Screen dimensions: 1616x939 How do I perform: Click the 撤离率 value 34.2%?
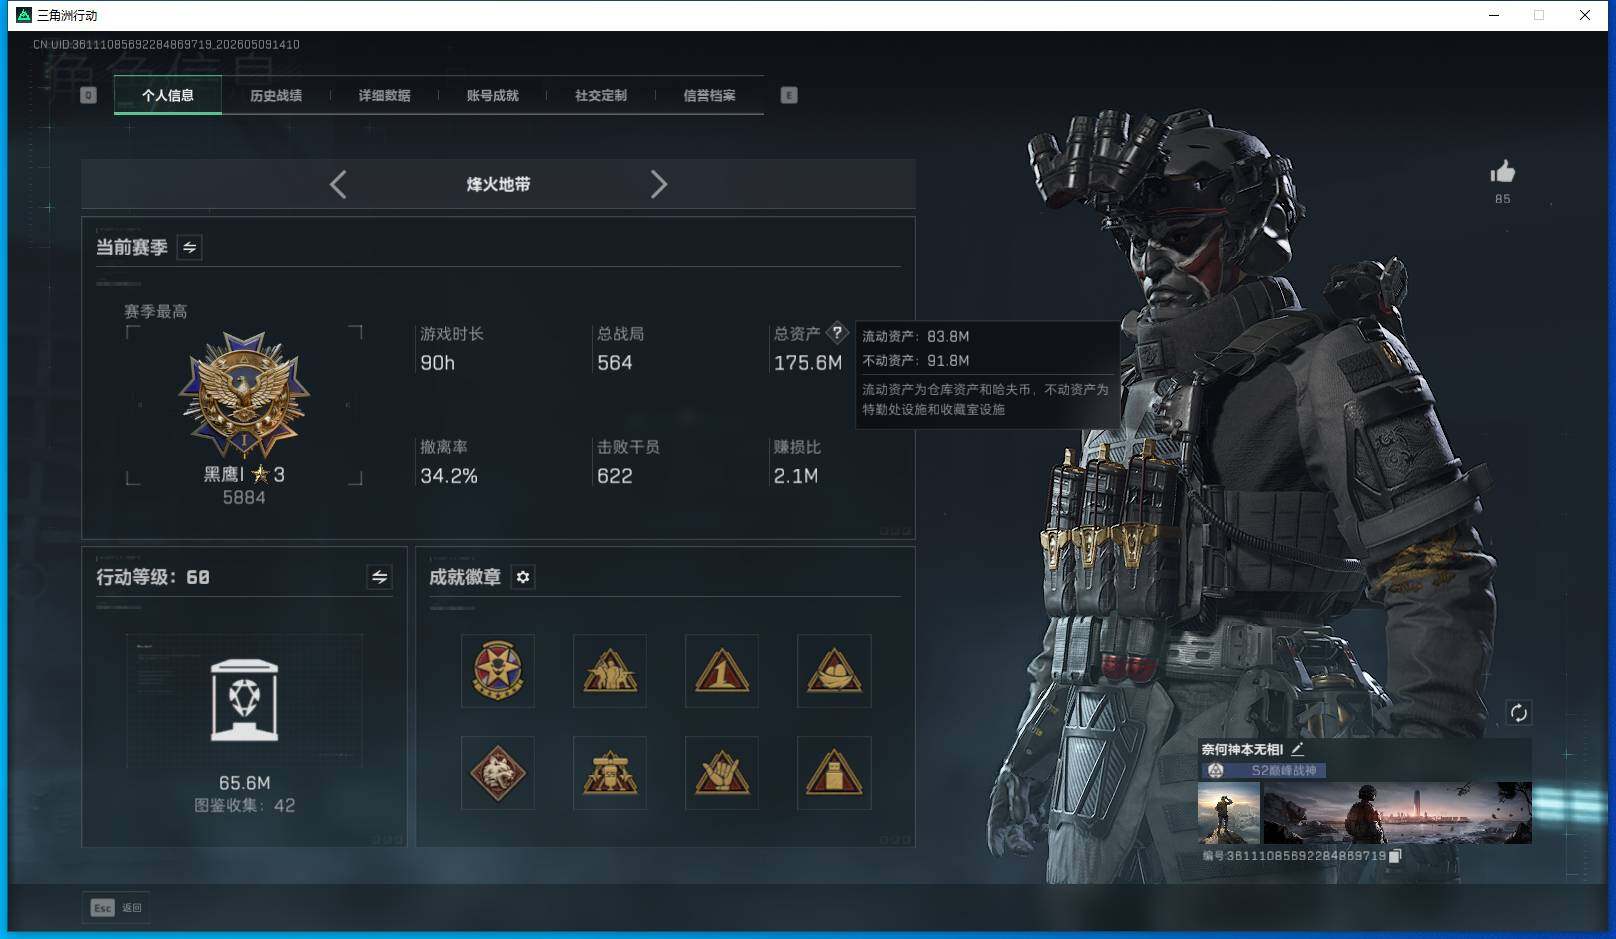(x=449, y=476)
